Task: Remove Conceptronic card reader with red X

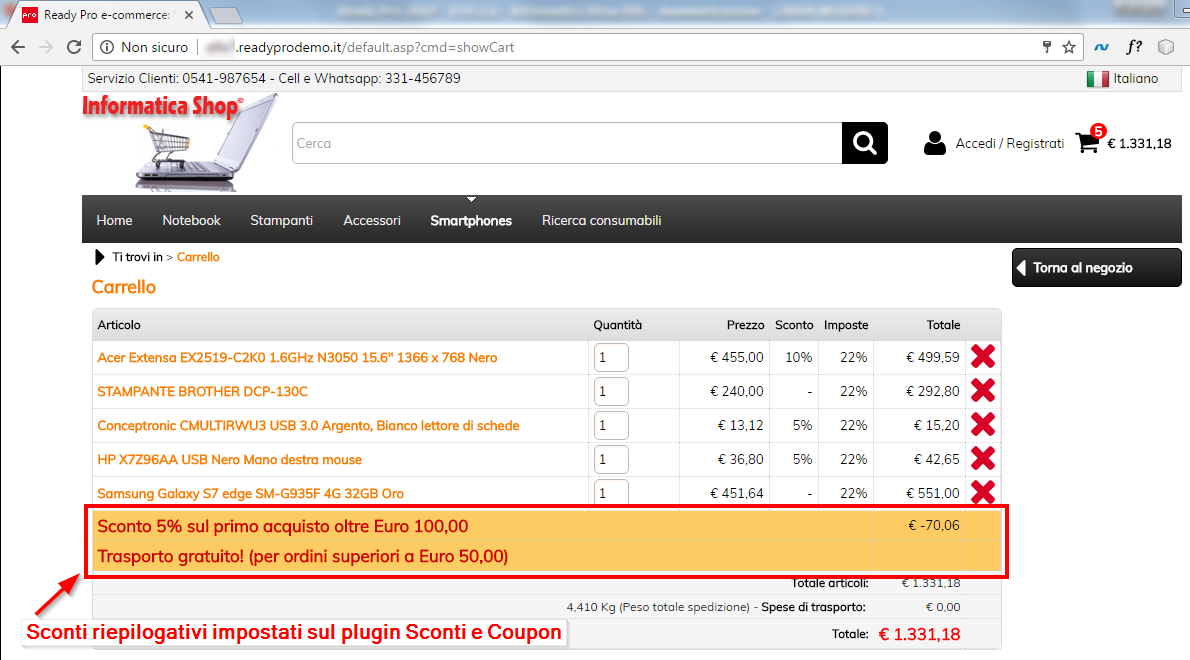Action: (983, 425)
